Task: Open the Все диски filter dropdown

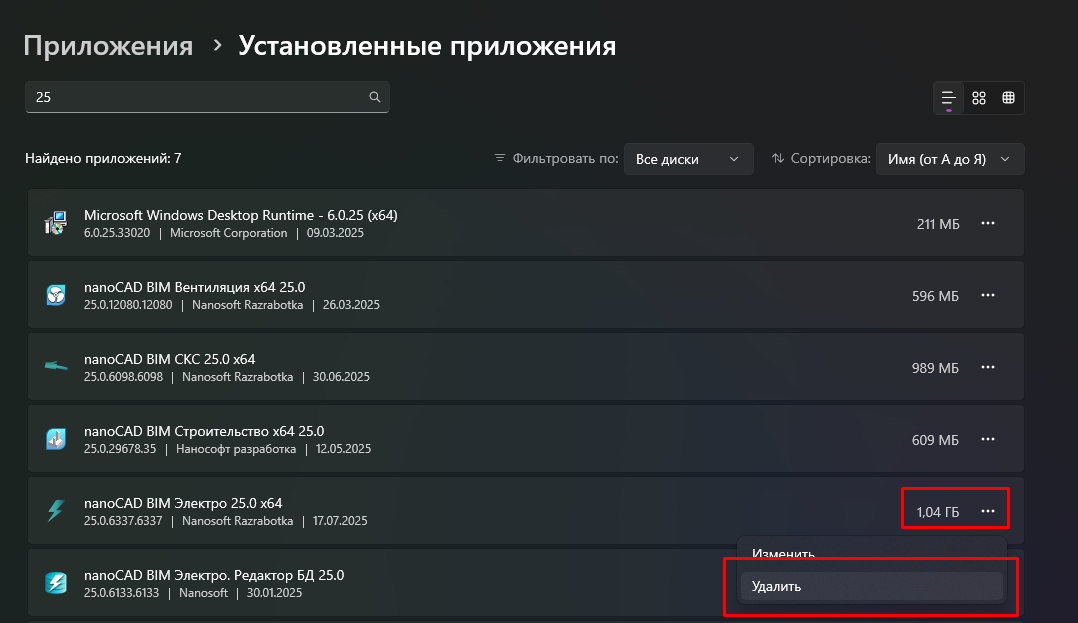Action: pyautogui.click(x=688, y=159)
